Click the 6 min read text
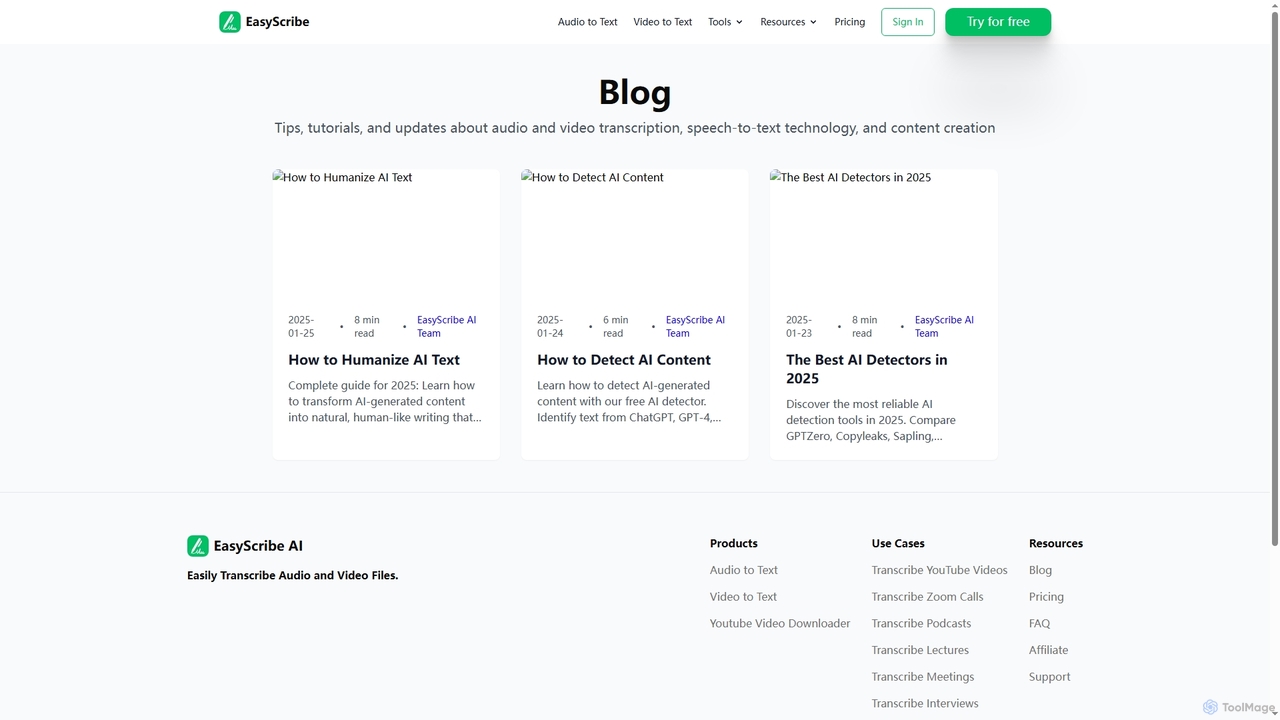 pyautogui.click(x=616, y=326)
